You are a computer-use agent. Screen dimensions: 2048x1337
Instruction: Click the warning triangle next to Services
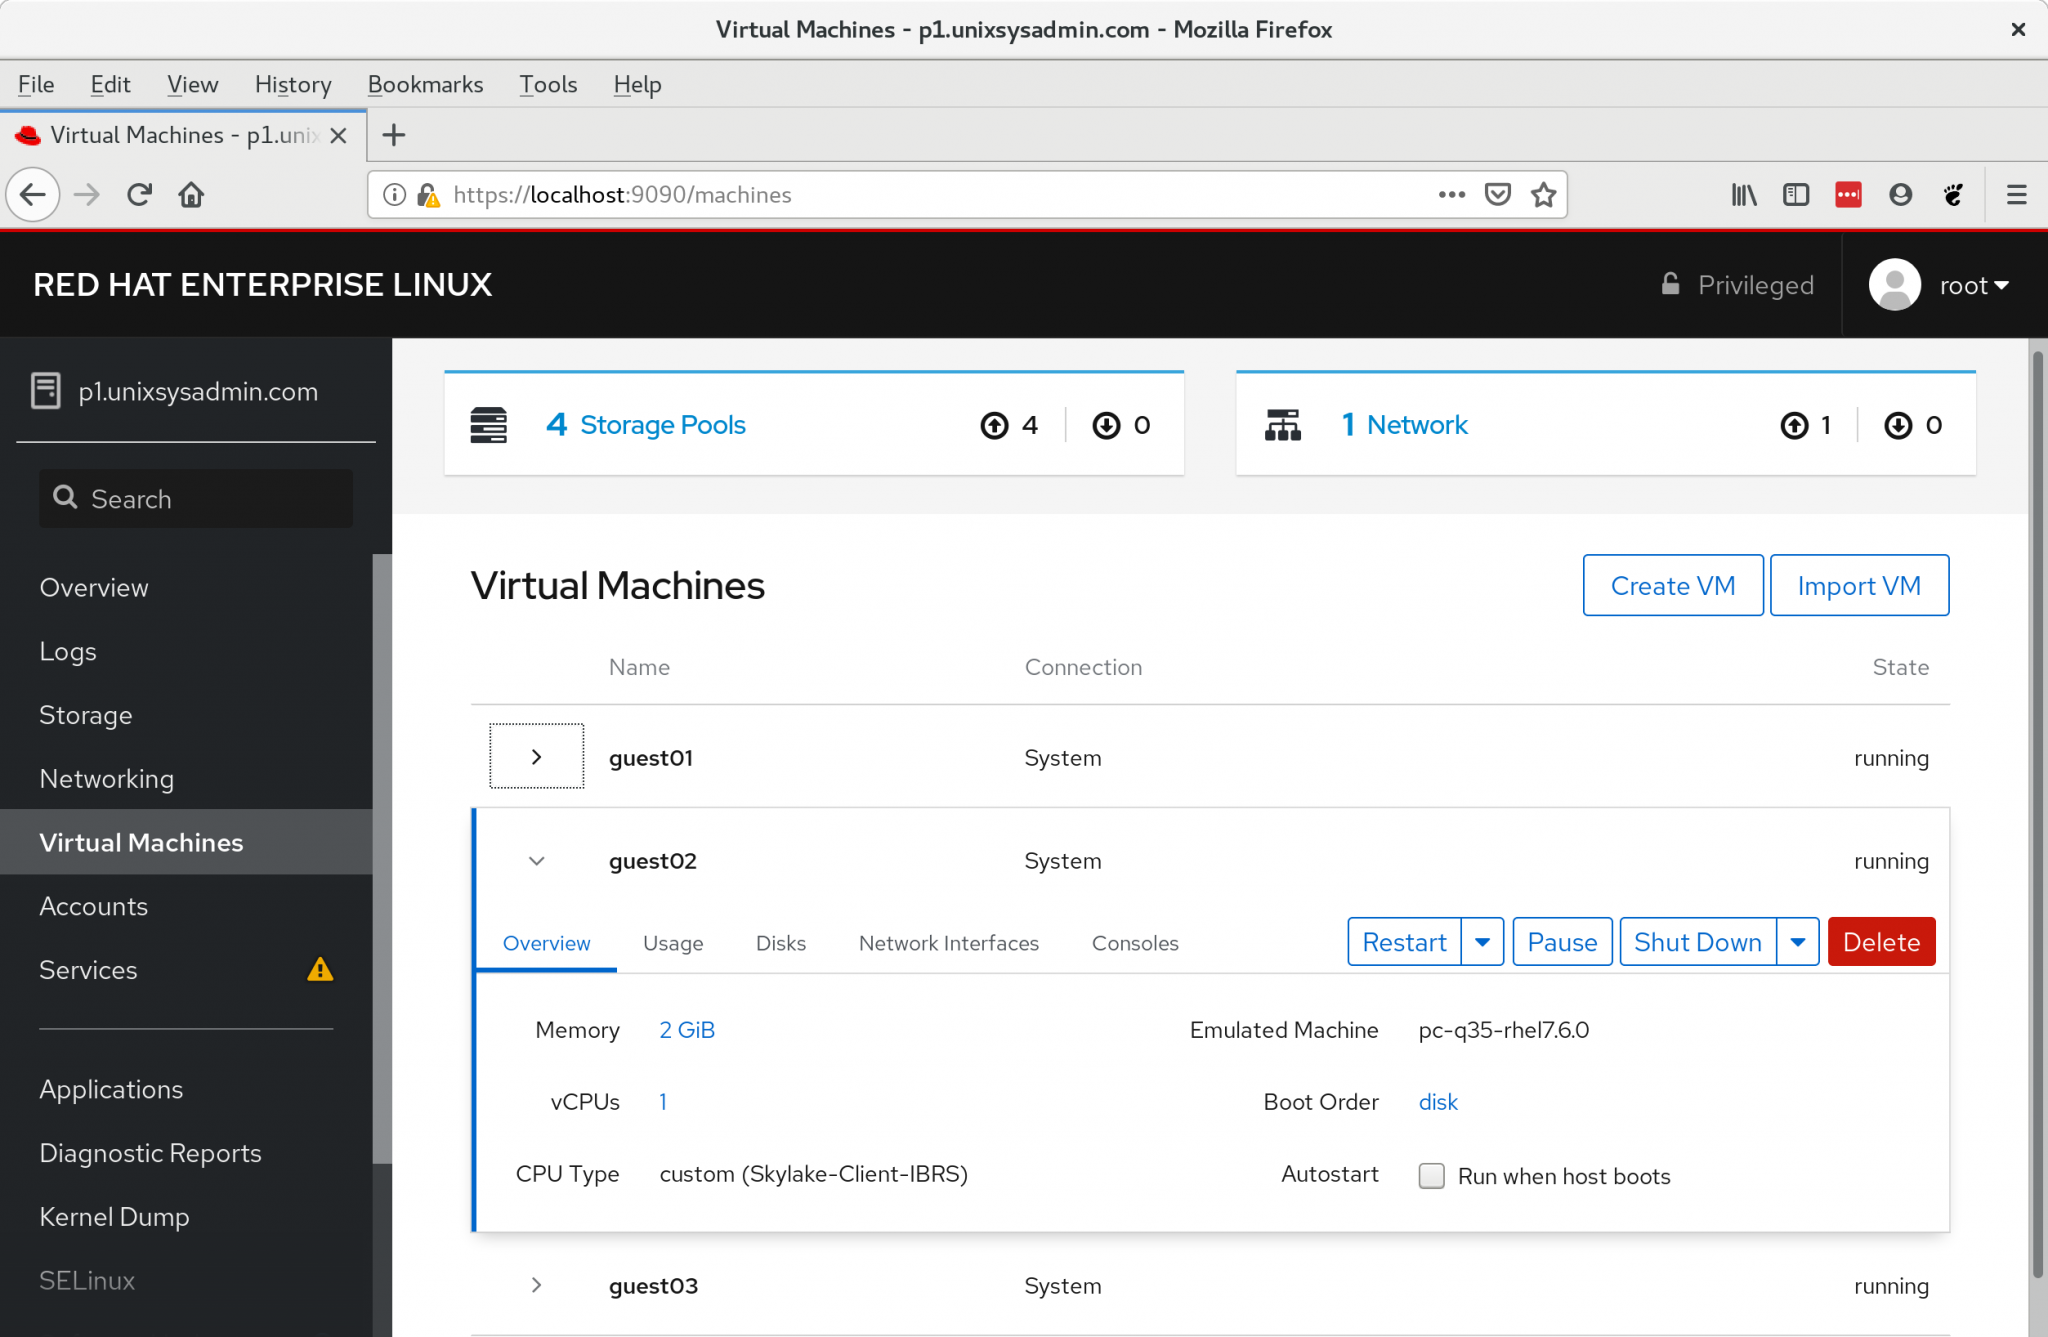pyautogui.click(x=320, y=969)
